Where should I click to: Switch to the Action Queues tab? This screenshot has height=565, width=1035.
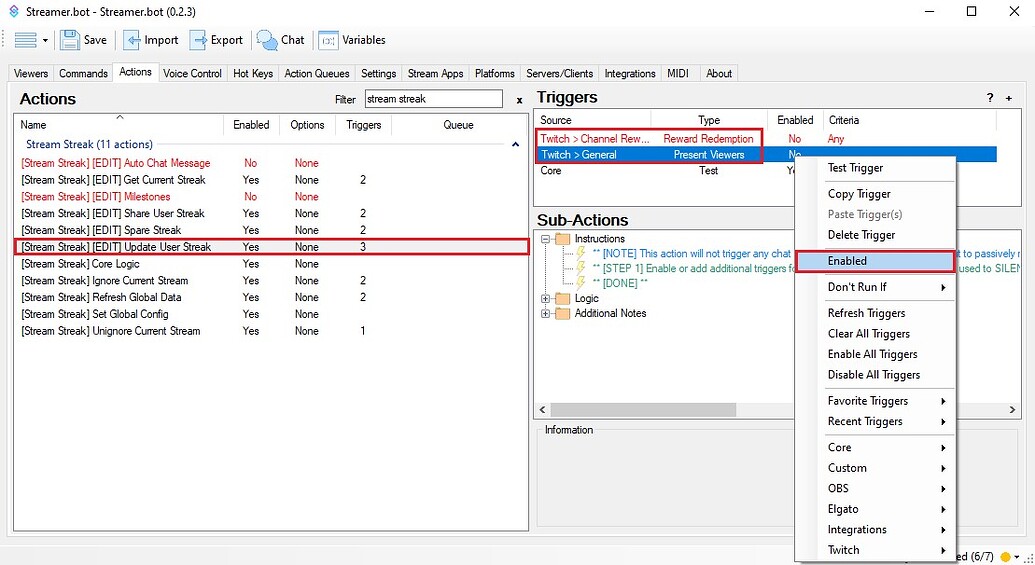(317, 73)
